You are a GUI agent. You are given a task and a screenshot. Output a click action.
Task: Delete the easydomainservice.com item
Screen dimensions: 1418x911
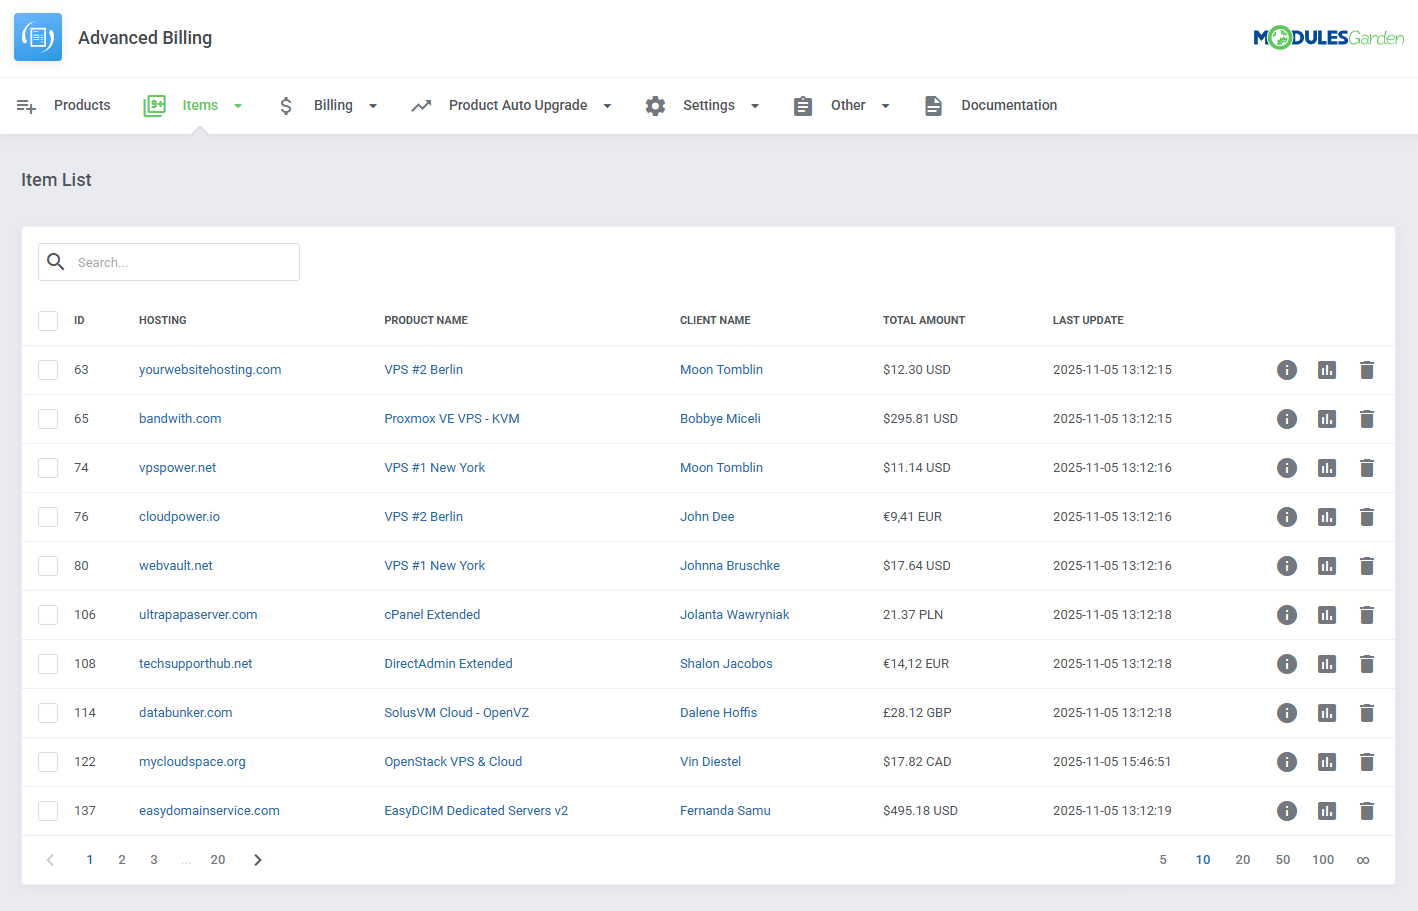(1367, 810)
